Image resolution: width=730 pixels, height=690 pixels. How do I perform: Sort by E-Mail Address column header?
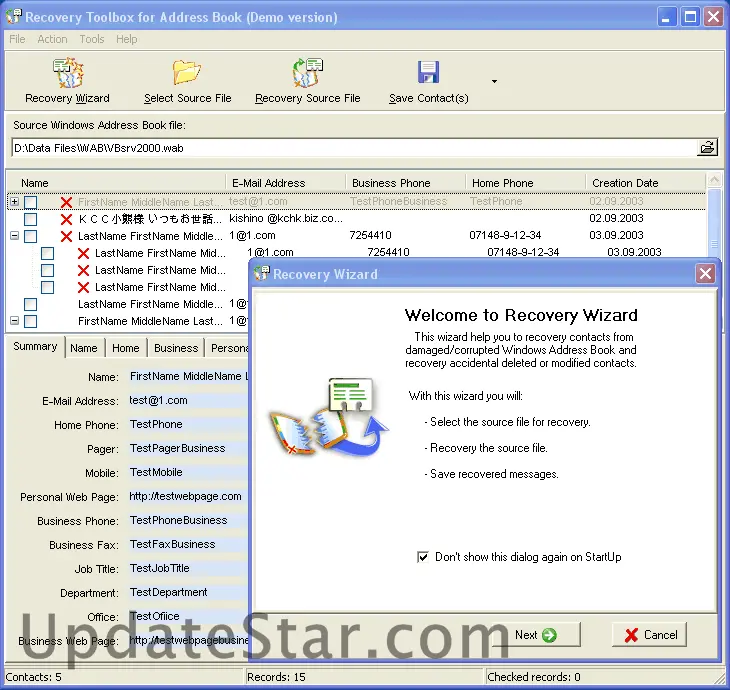pos(286,183)
